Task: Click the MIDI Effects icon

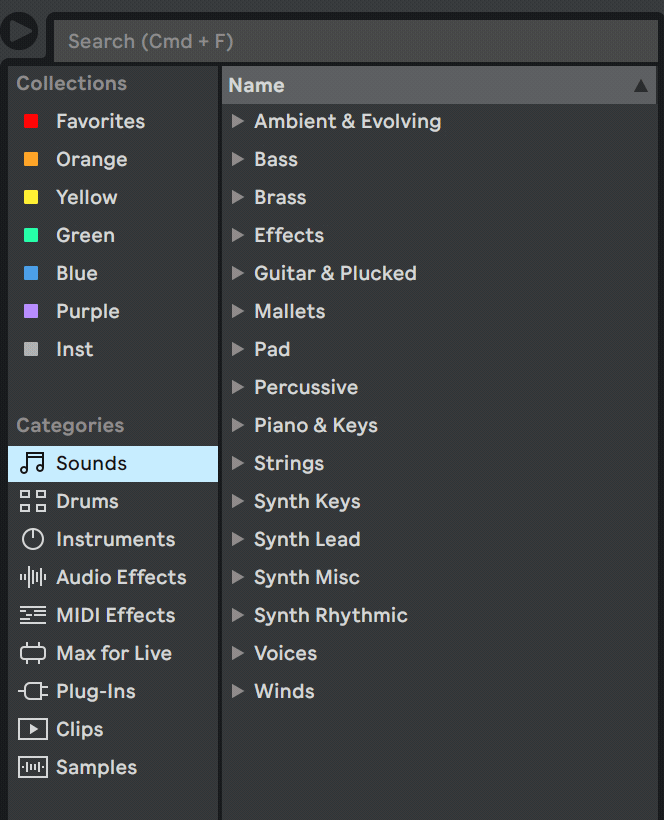Action: [32, 615]
